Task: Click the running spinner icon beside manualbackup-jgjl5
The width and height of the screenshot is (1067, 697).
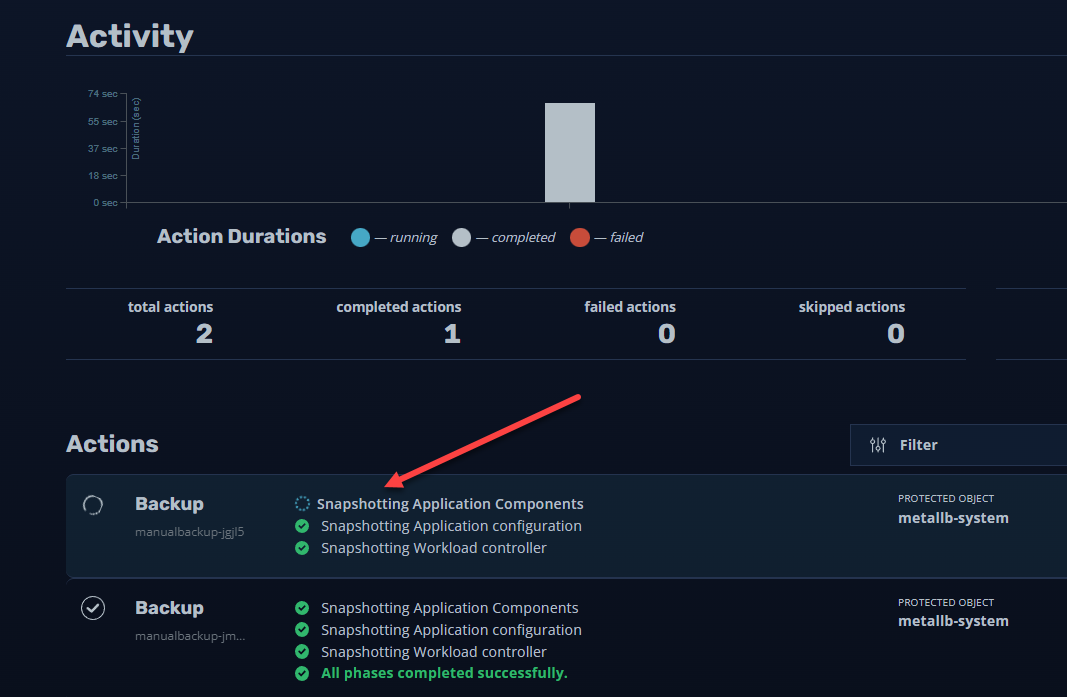Action: [93, 505]
